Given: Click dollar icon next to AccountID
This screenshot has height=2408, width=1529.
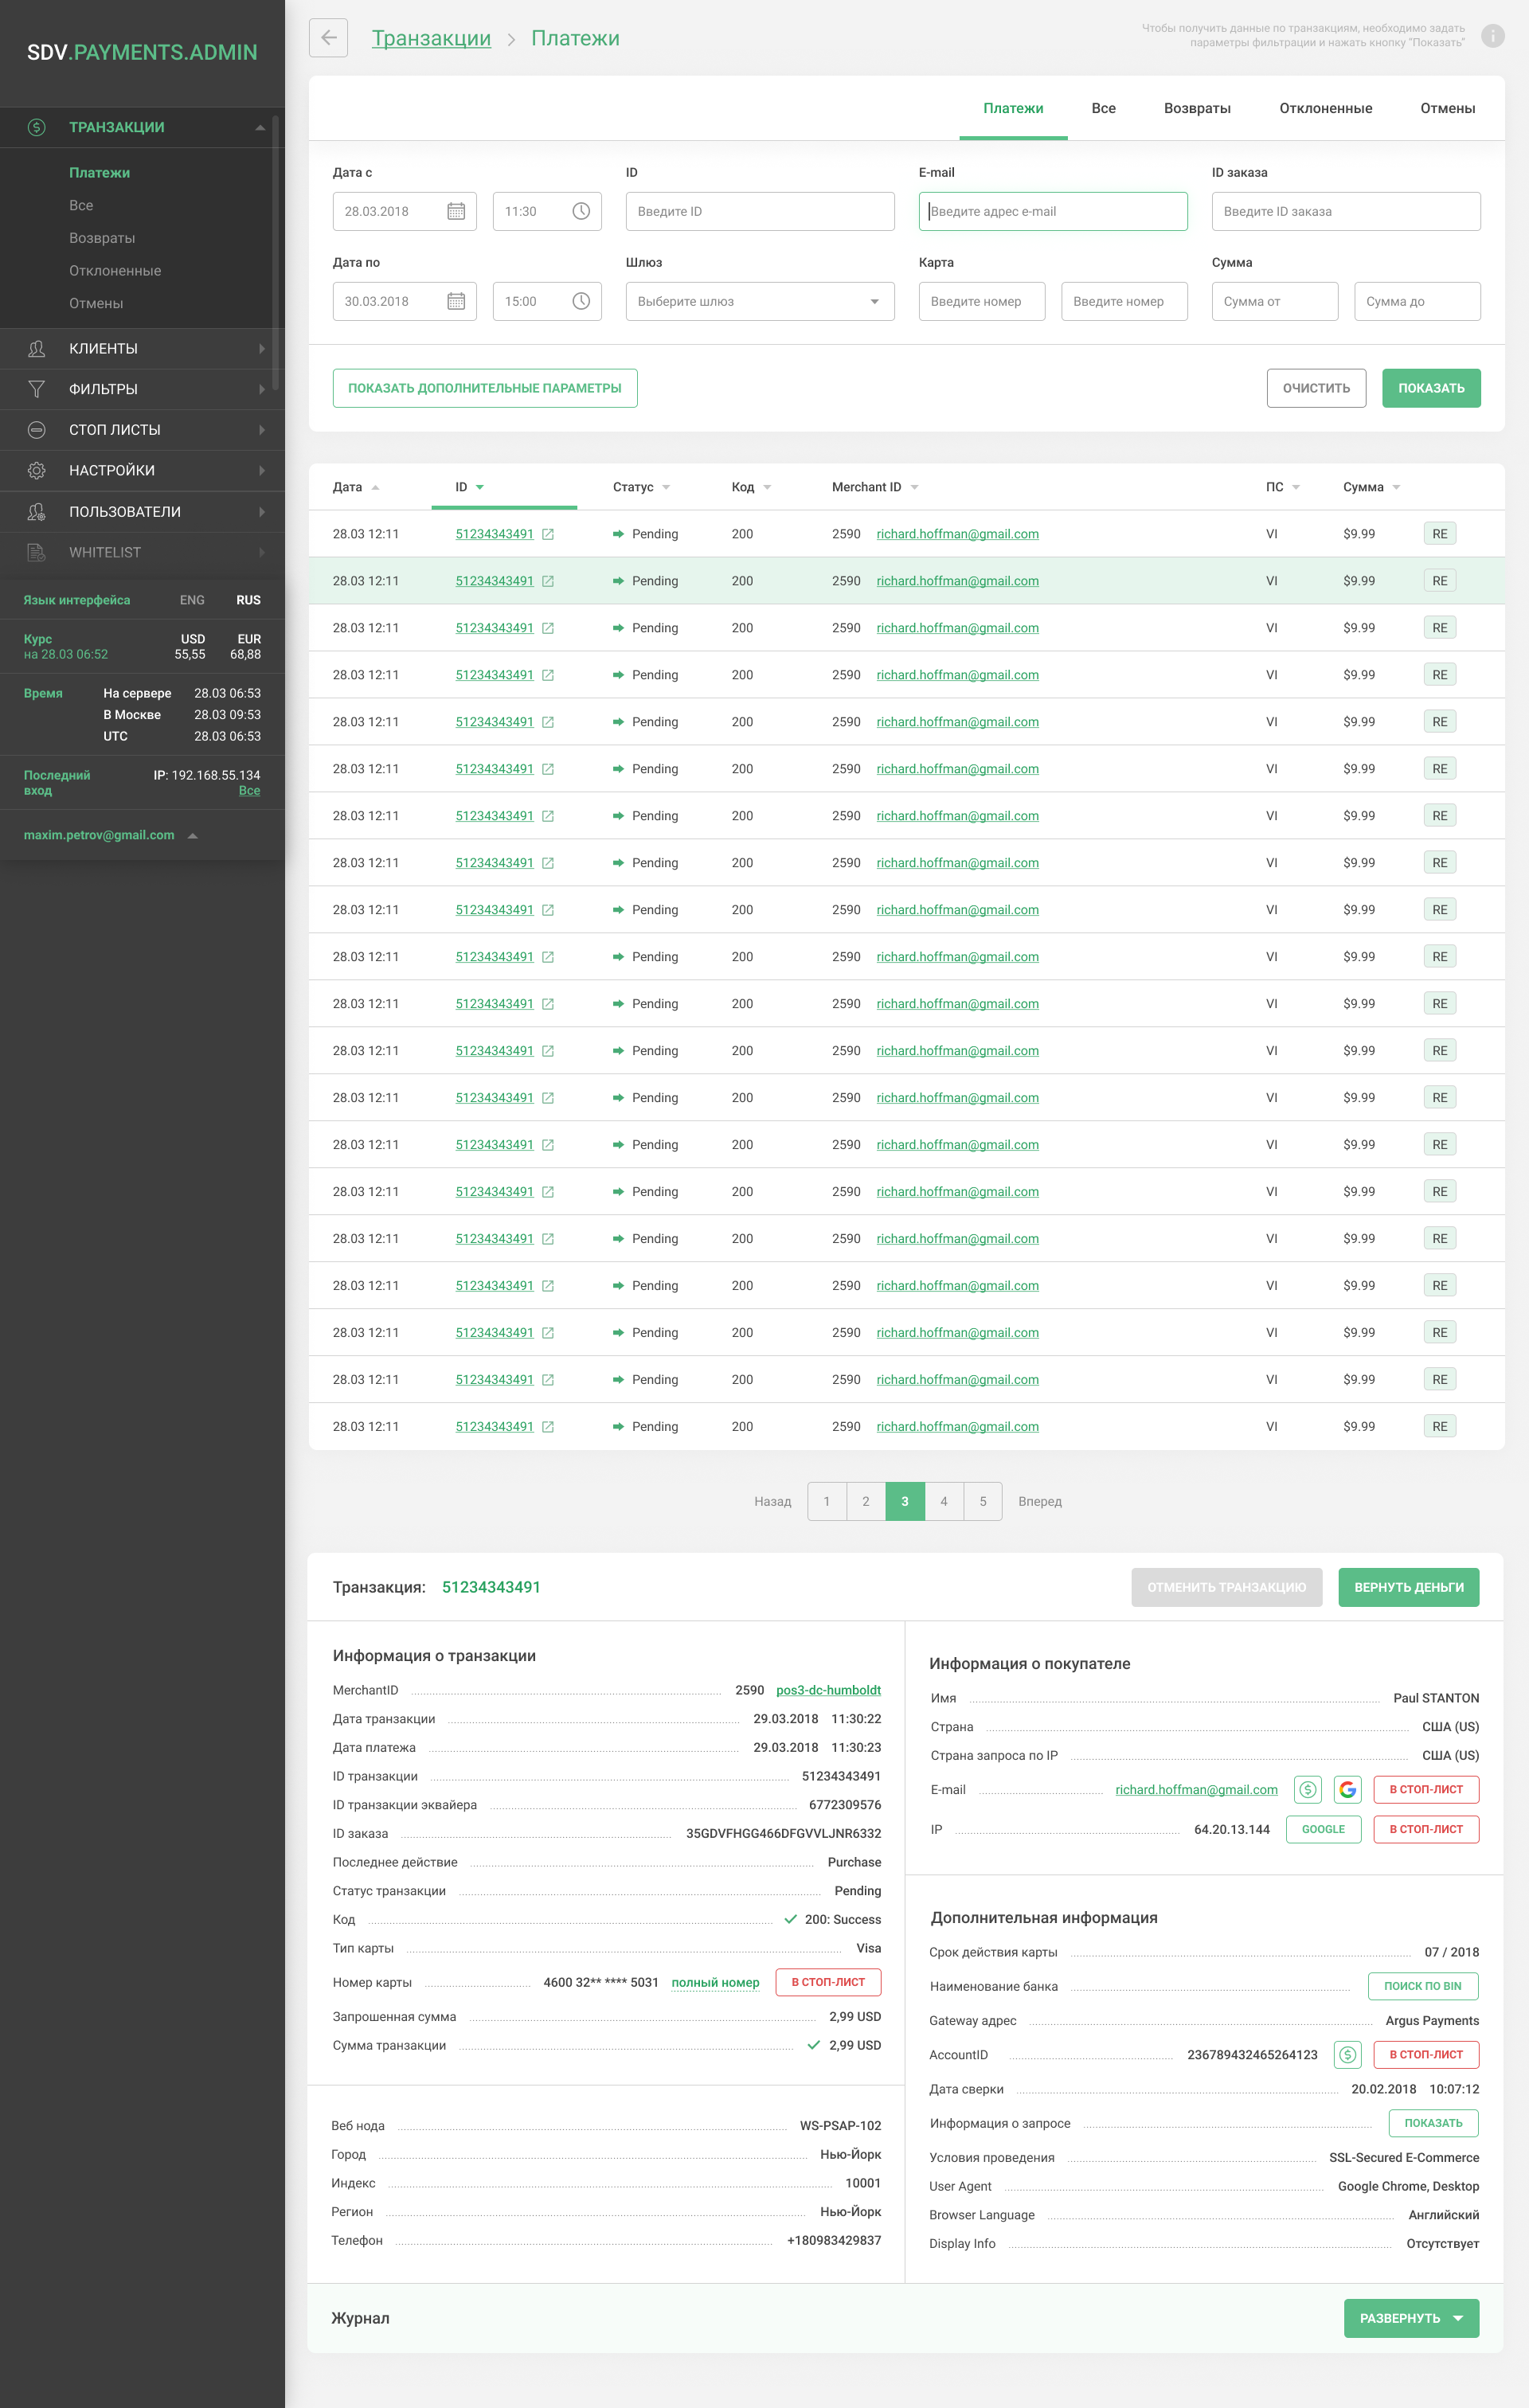Looking at the screenshot, I should pos(1347,2054).
